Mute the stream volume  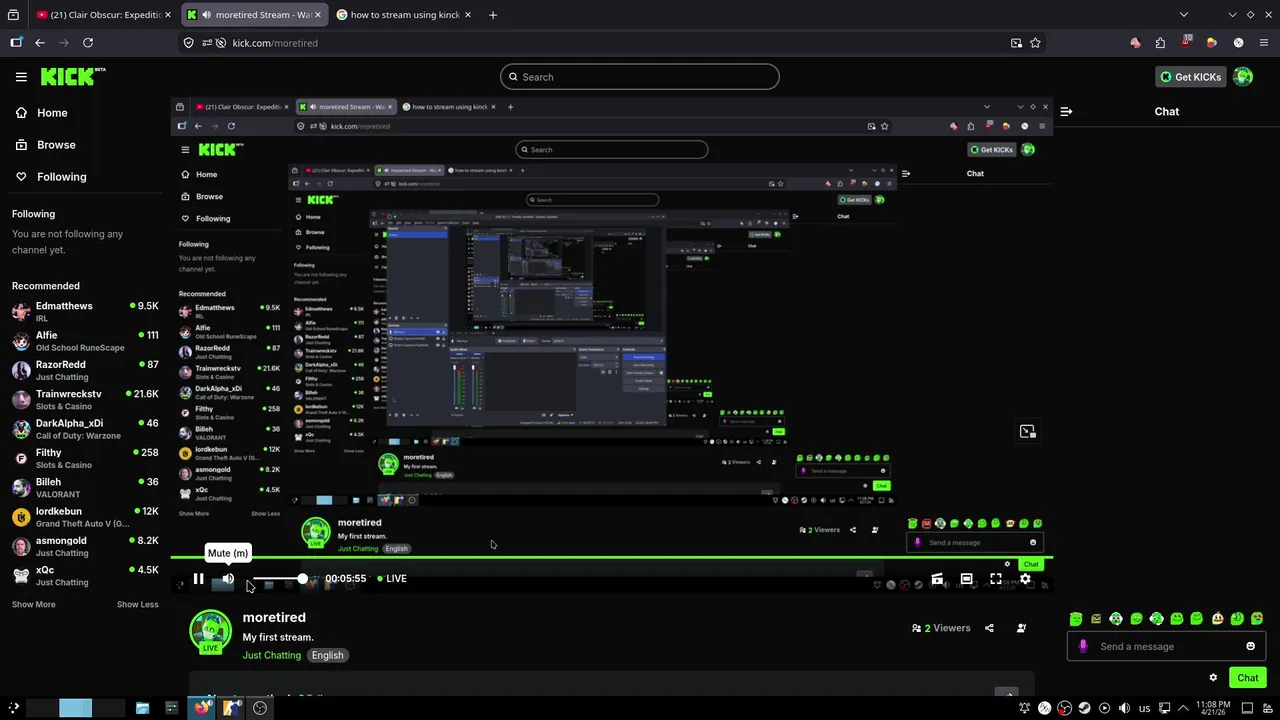click(228, 578)
